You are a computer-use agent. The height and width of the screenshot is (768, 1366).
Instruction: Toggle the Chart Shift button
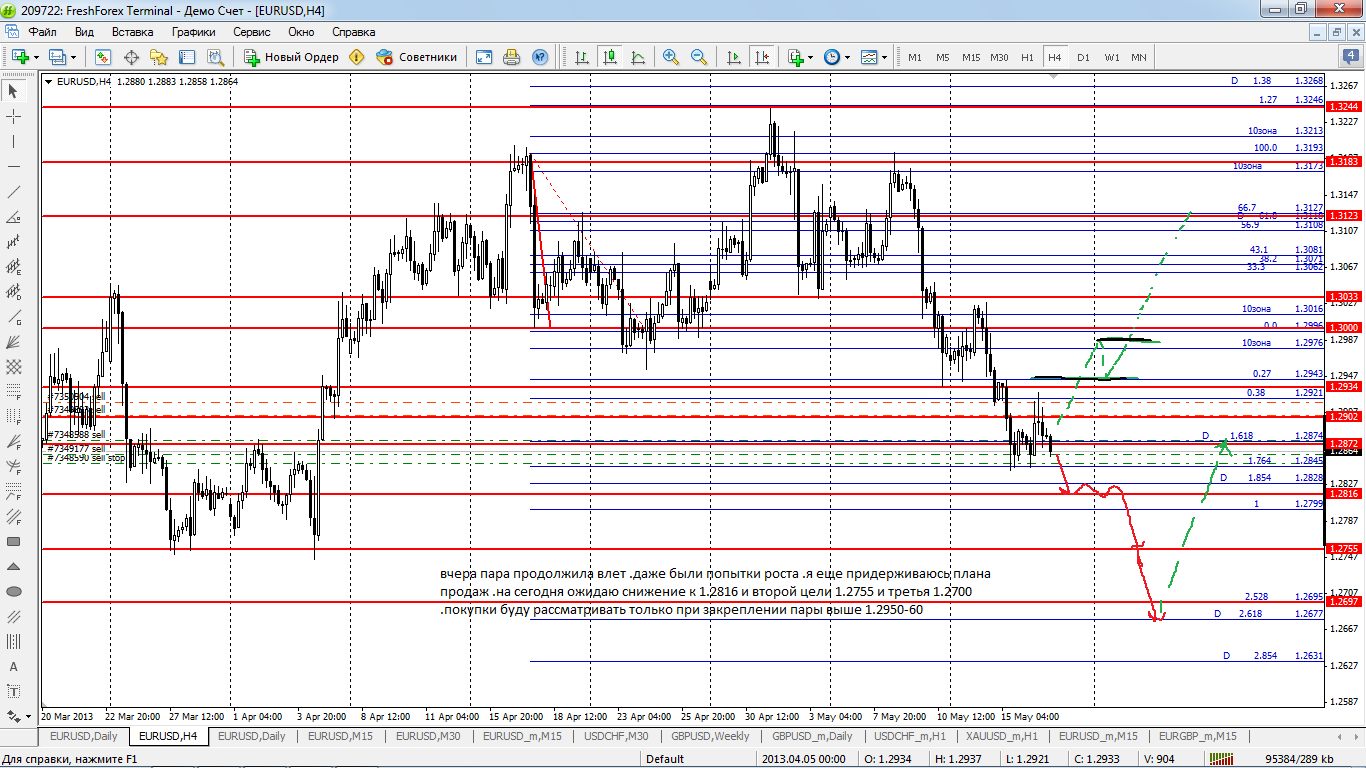point(763,57)
